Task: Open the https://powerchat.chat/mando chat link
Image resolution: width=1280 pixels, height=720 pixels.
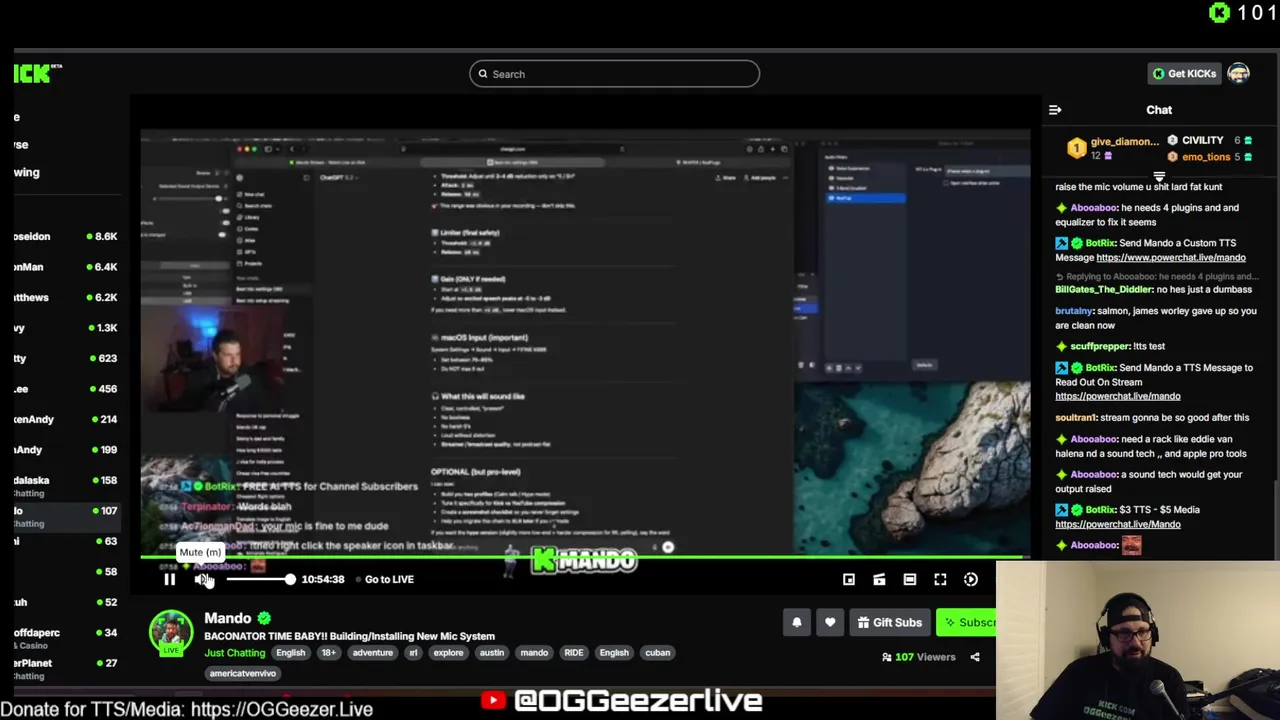Action: pyautogui.click(x=1117, y=396)
